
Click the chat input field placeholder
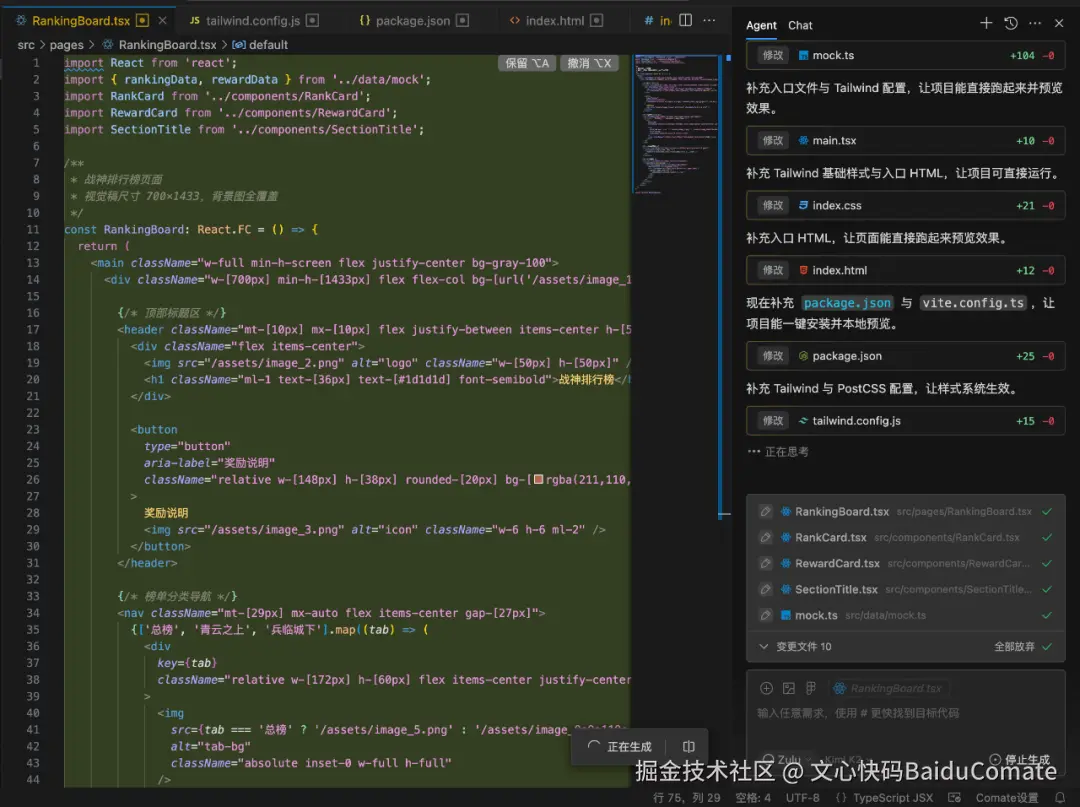pyautogui.click(x=858, y=713)
